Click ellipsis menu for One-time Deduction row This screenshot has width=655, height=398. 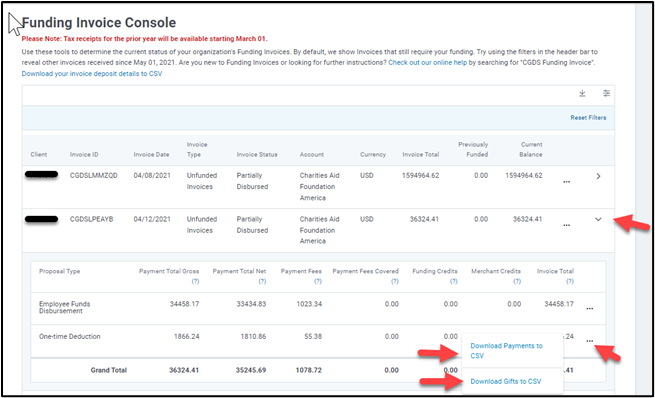589,341
